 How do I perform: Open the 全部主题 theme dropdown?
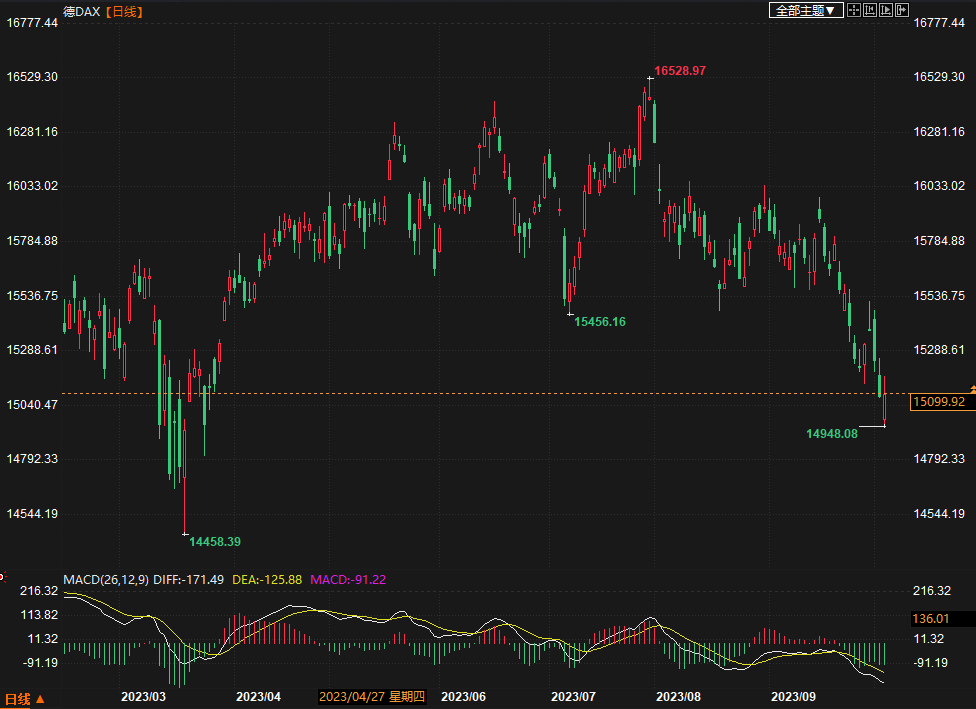(x=803, y=10)
